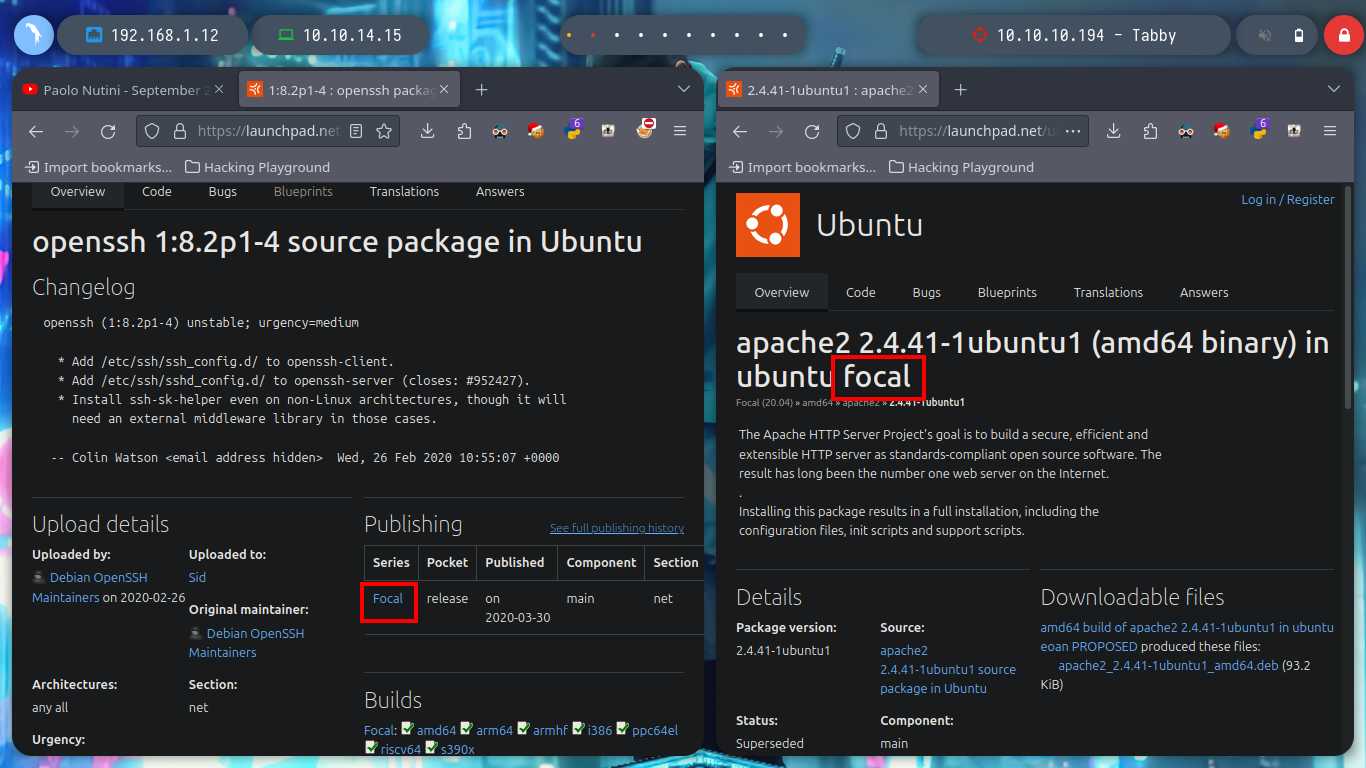This screenshot has height=768, width=1366.
Task: Open page actions ellipsis in right address bar
Action: coord(1073,131)
